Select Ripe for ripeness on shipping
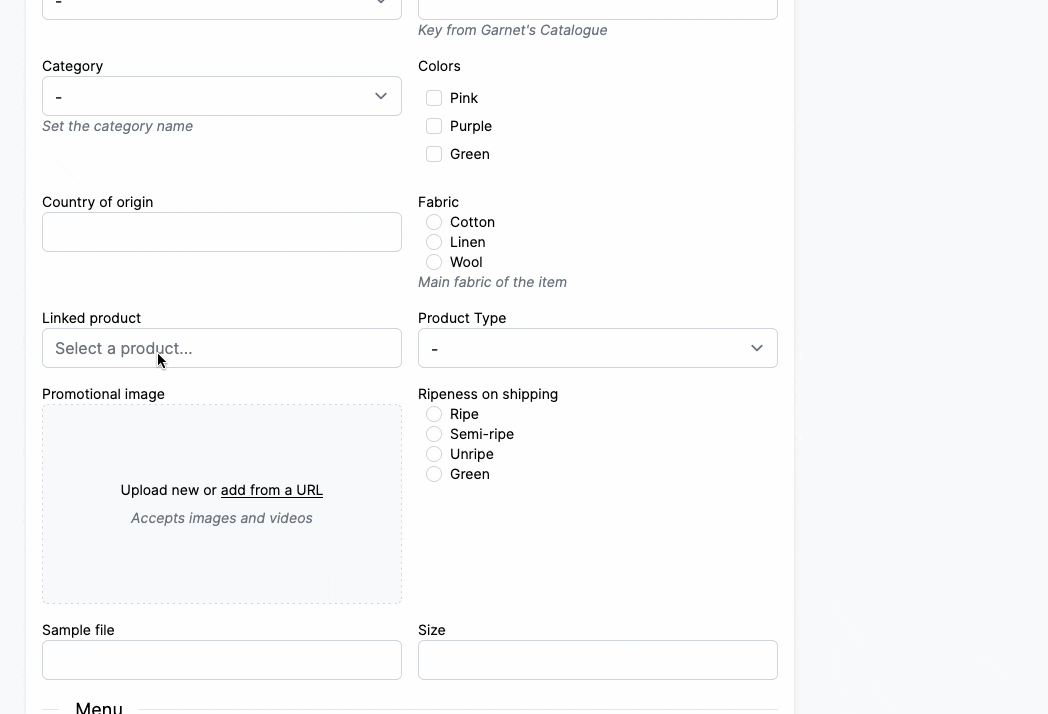Image resolution: width=1048 pixels, height=714 pixels. coord(434,414)
